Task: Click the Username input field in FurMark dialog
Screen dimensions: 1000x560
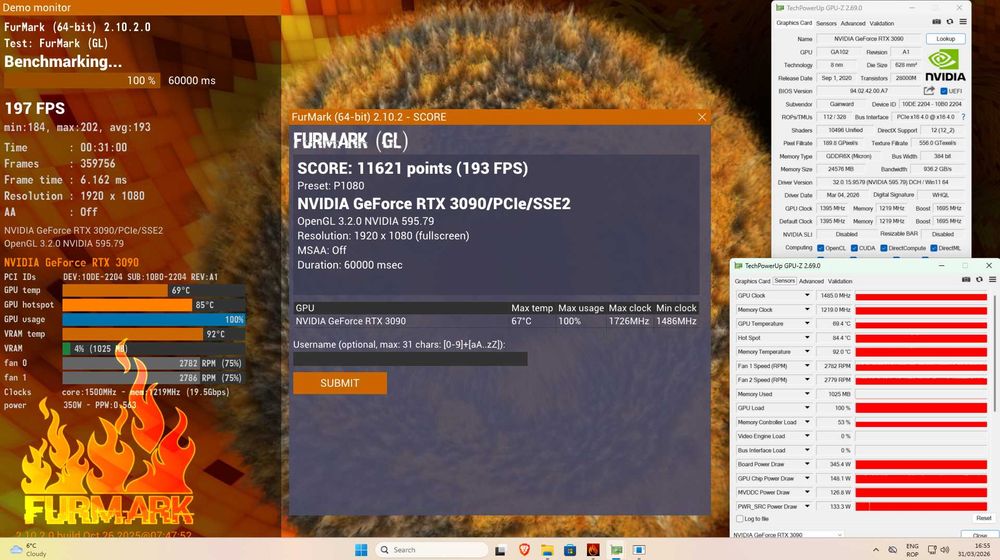Action: (x=410, y=358)
